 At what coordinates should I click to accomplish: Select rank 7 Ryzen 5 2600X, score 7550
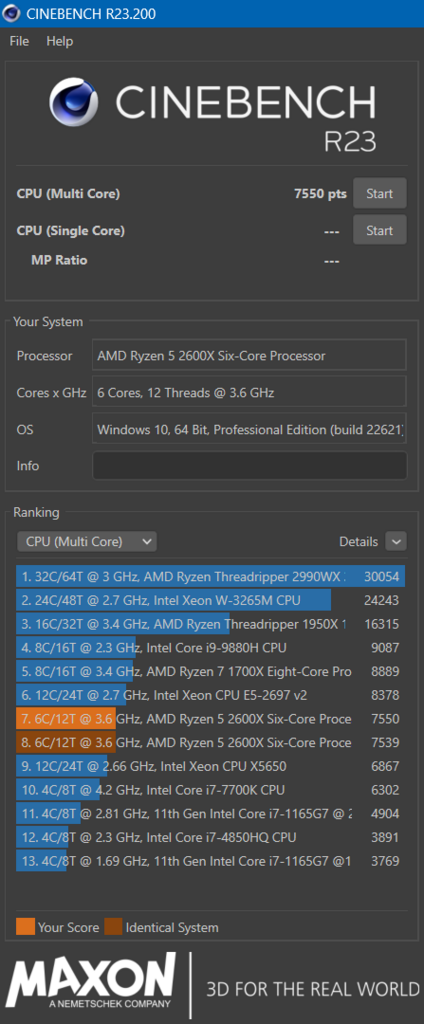pyautogui.click(x=210, y=719)
